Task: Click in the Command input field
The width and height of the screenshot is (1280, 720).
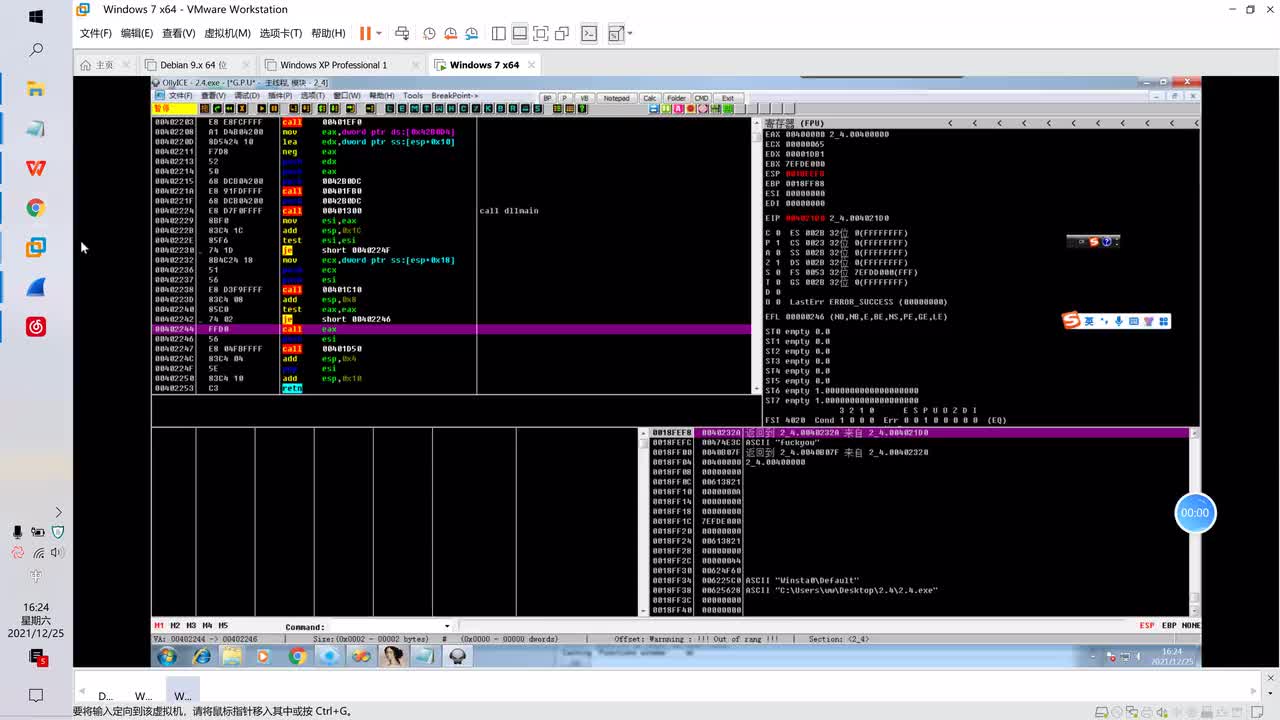Action: coord(385,627)
